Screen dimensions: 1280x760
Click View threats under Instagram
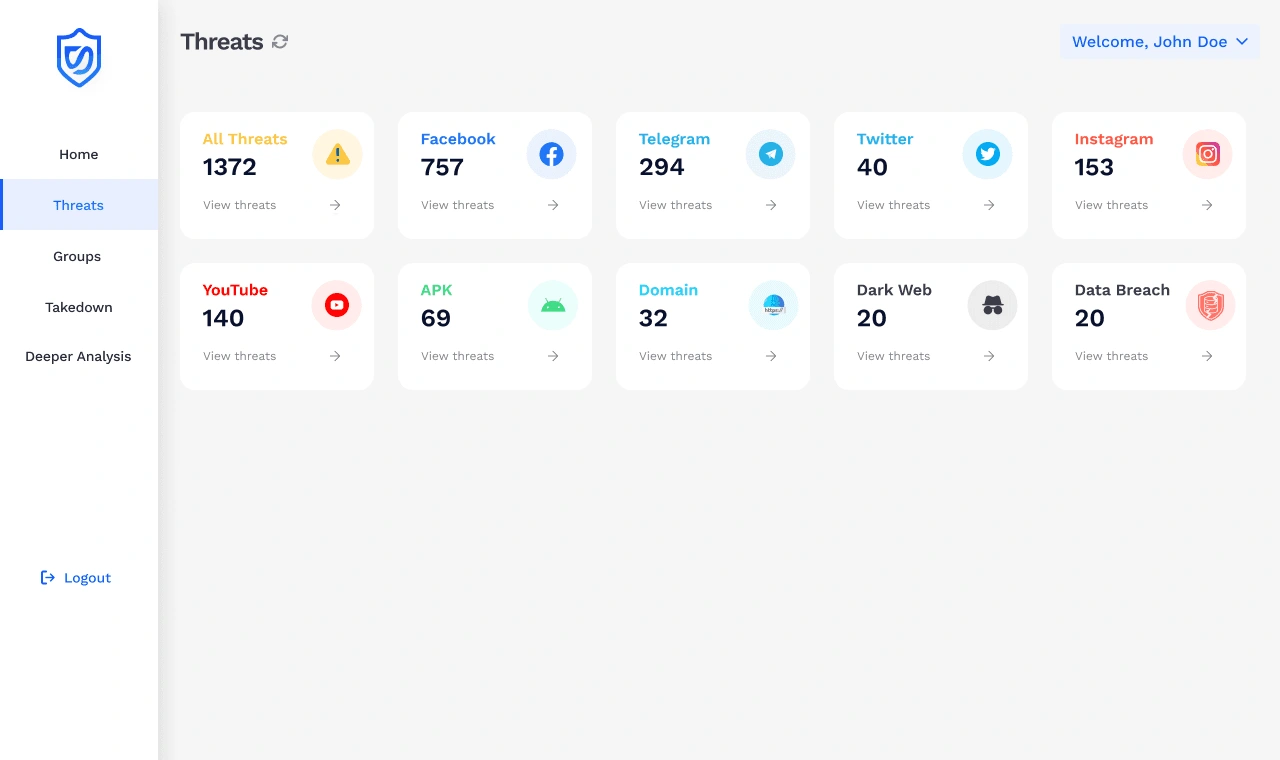coord(1112,205)
